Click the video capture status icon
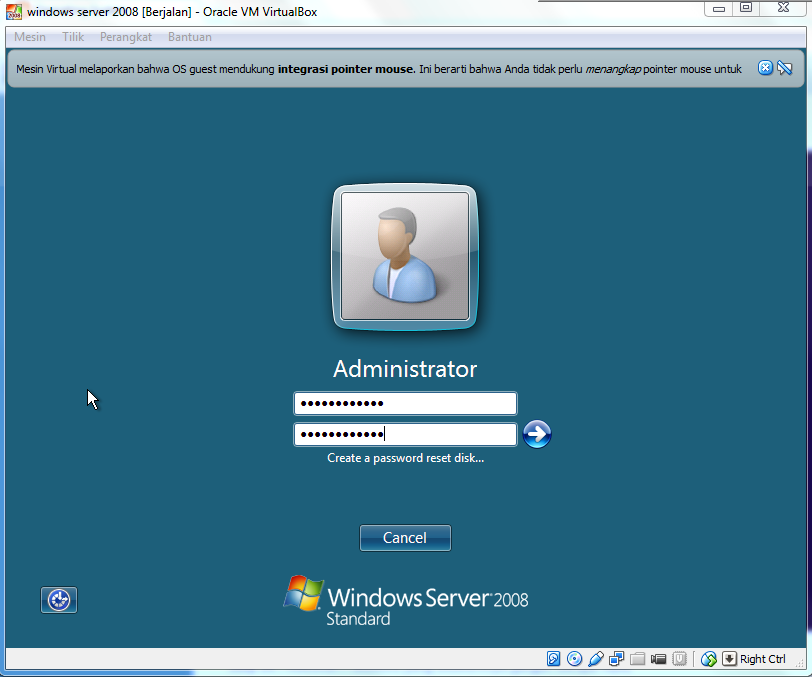 [x=658, y=659]
